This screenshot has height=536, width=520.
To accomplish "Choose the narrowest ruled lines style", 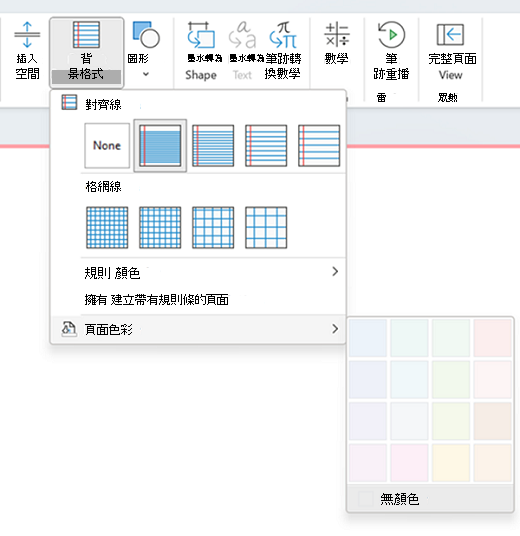I will click(x=160, y=146).
